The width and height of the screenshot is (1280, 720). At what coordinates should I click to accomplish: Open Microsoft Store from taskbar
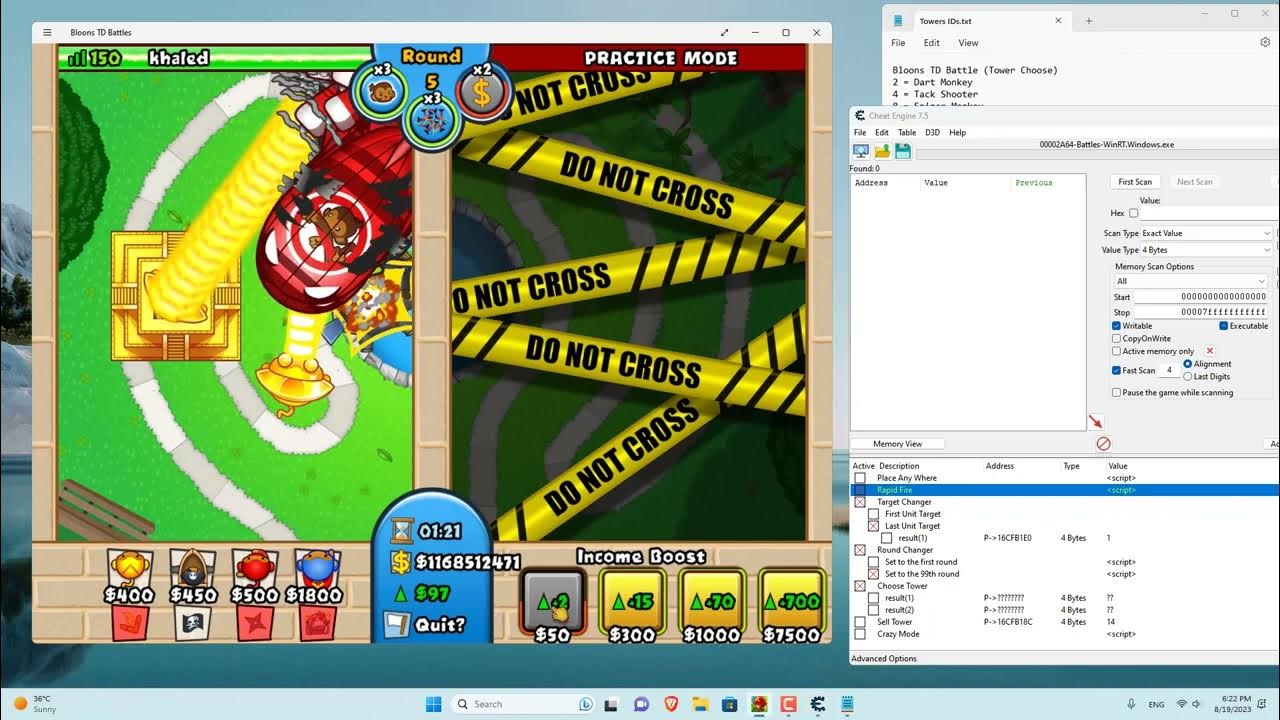[x=730, y=704]
